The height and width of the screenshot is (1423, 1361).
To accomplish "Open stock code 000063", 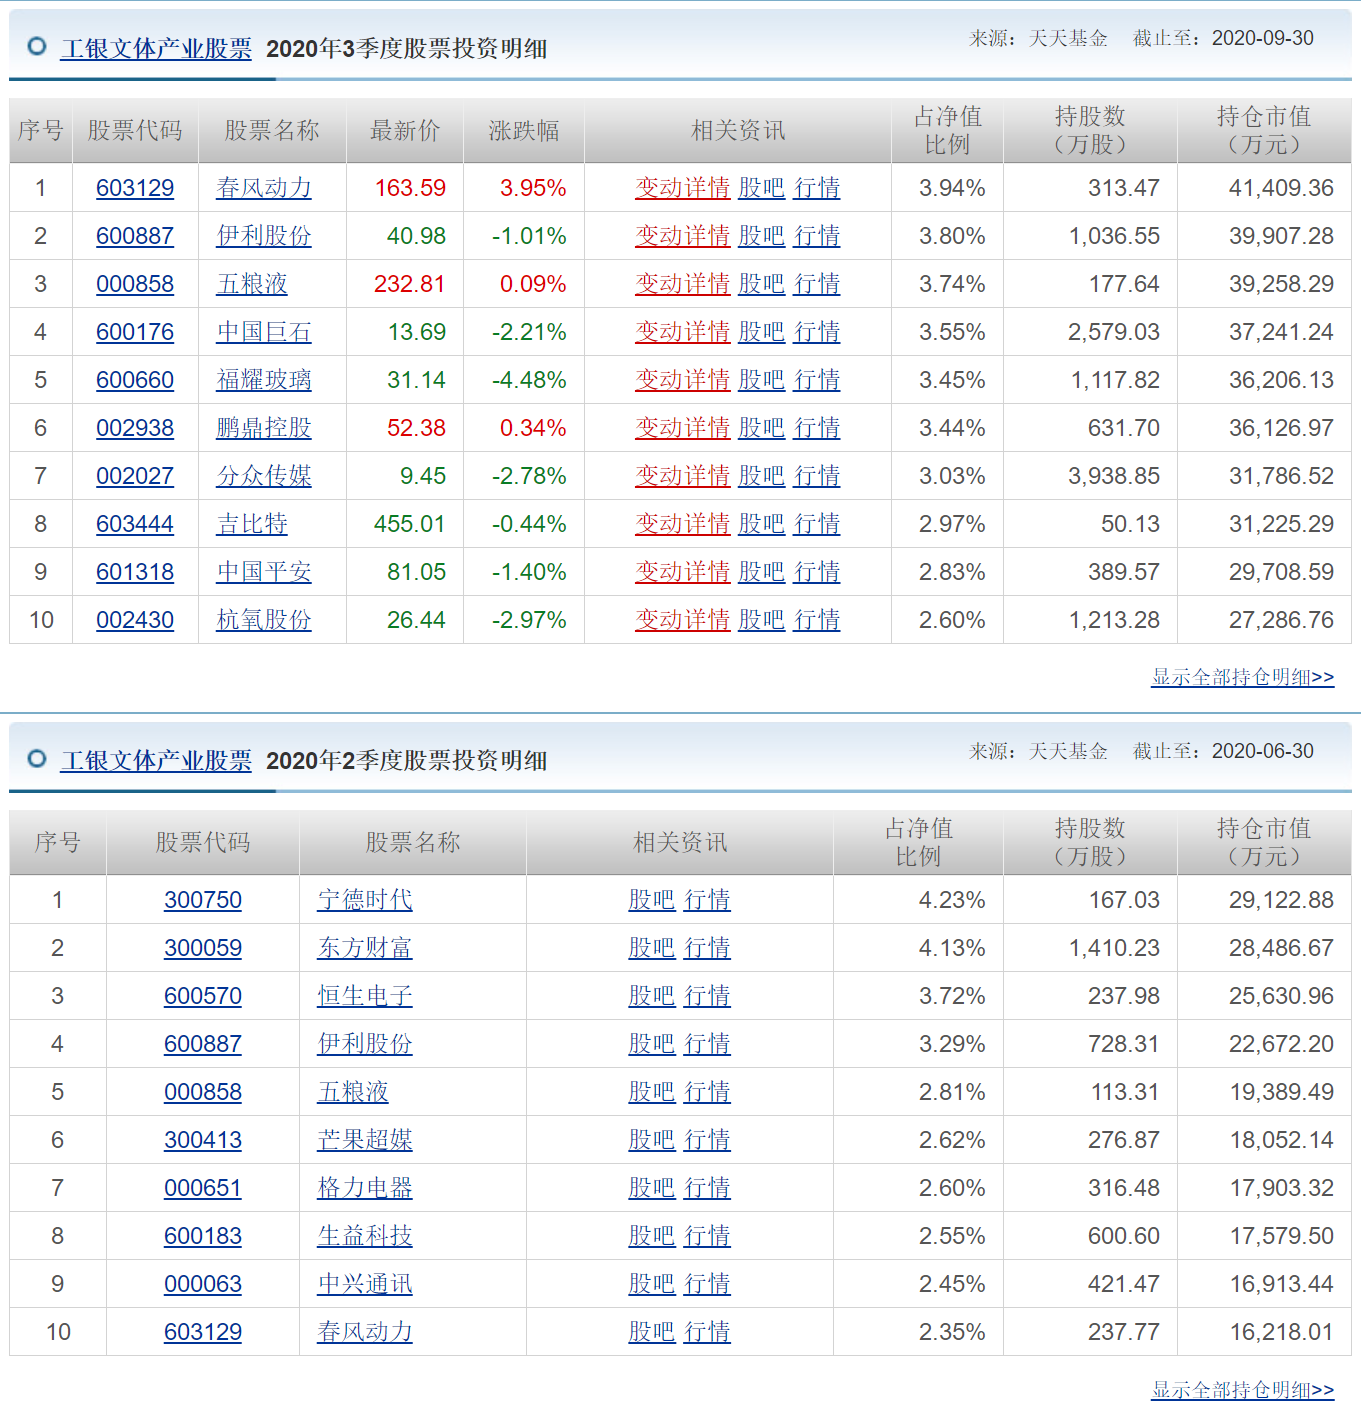I will pos(203,1284).
